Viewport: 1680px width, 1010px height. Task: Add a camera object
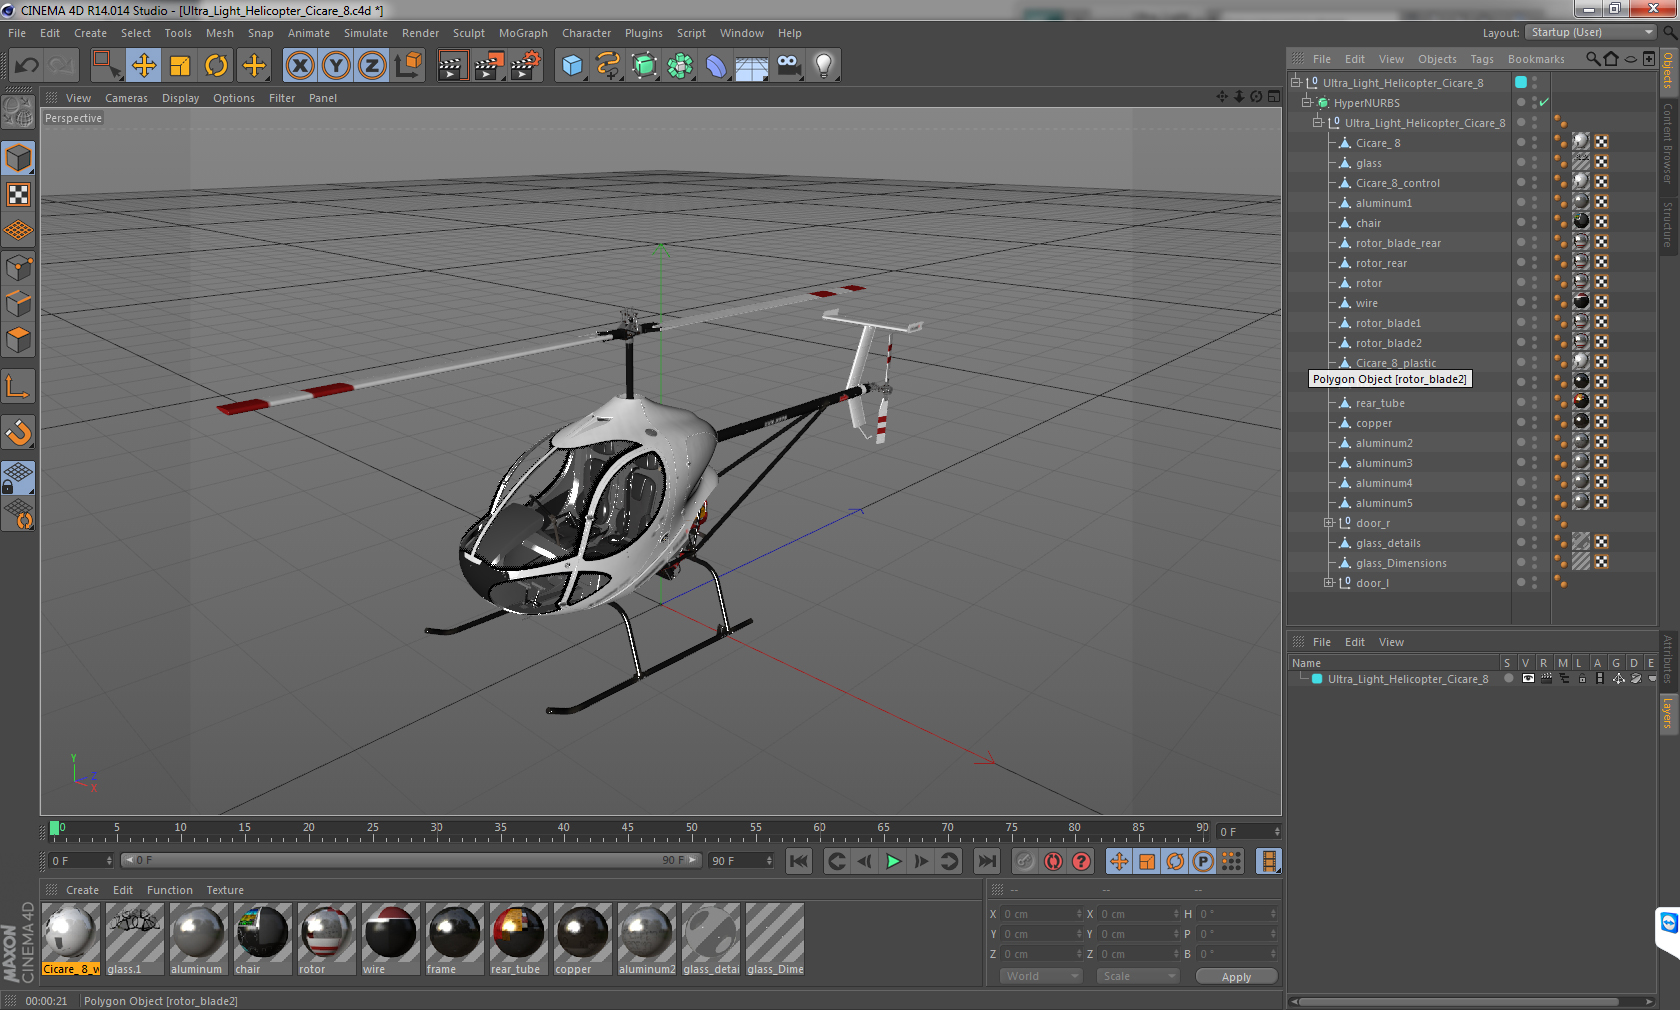[788, 66]
